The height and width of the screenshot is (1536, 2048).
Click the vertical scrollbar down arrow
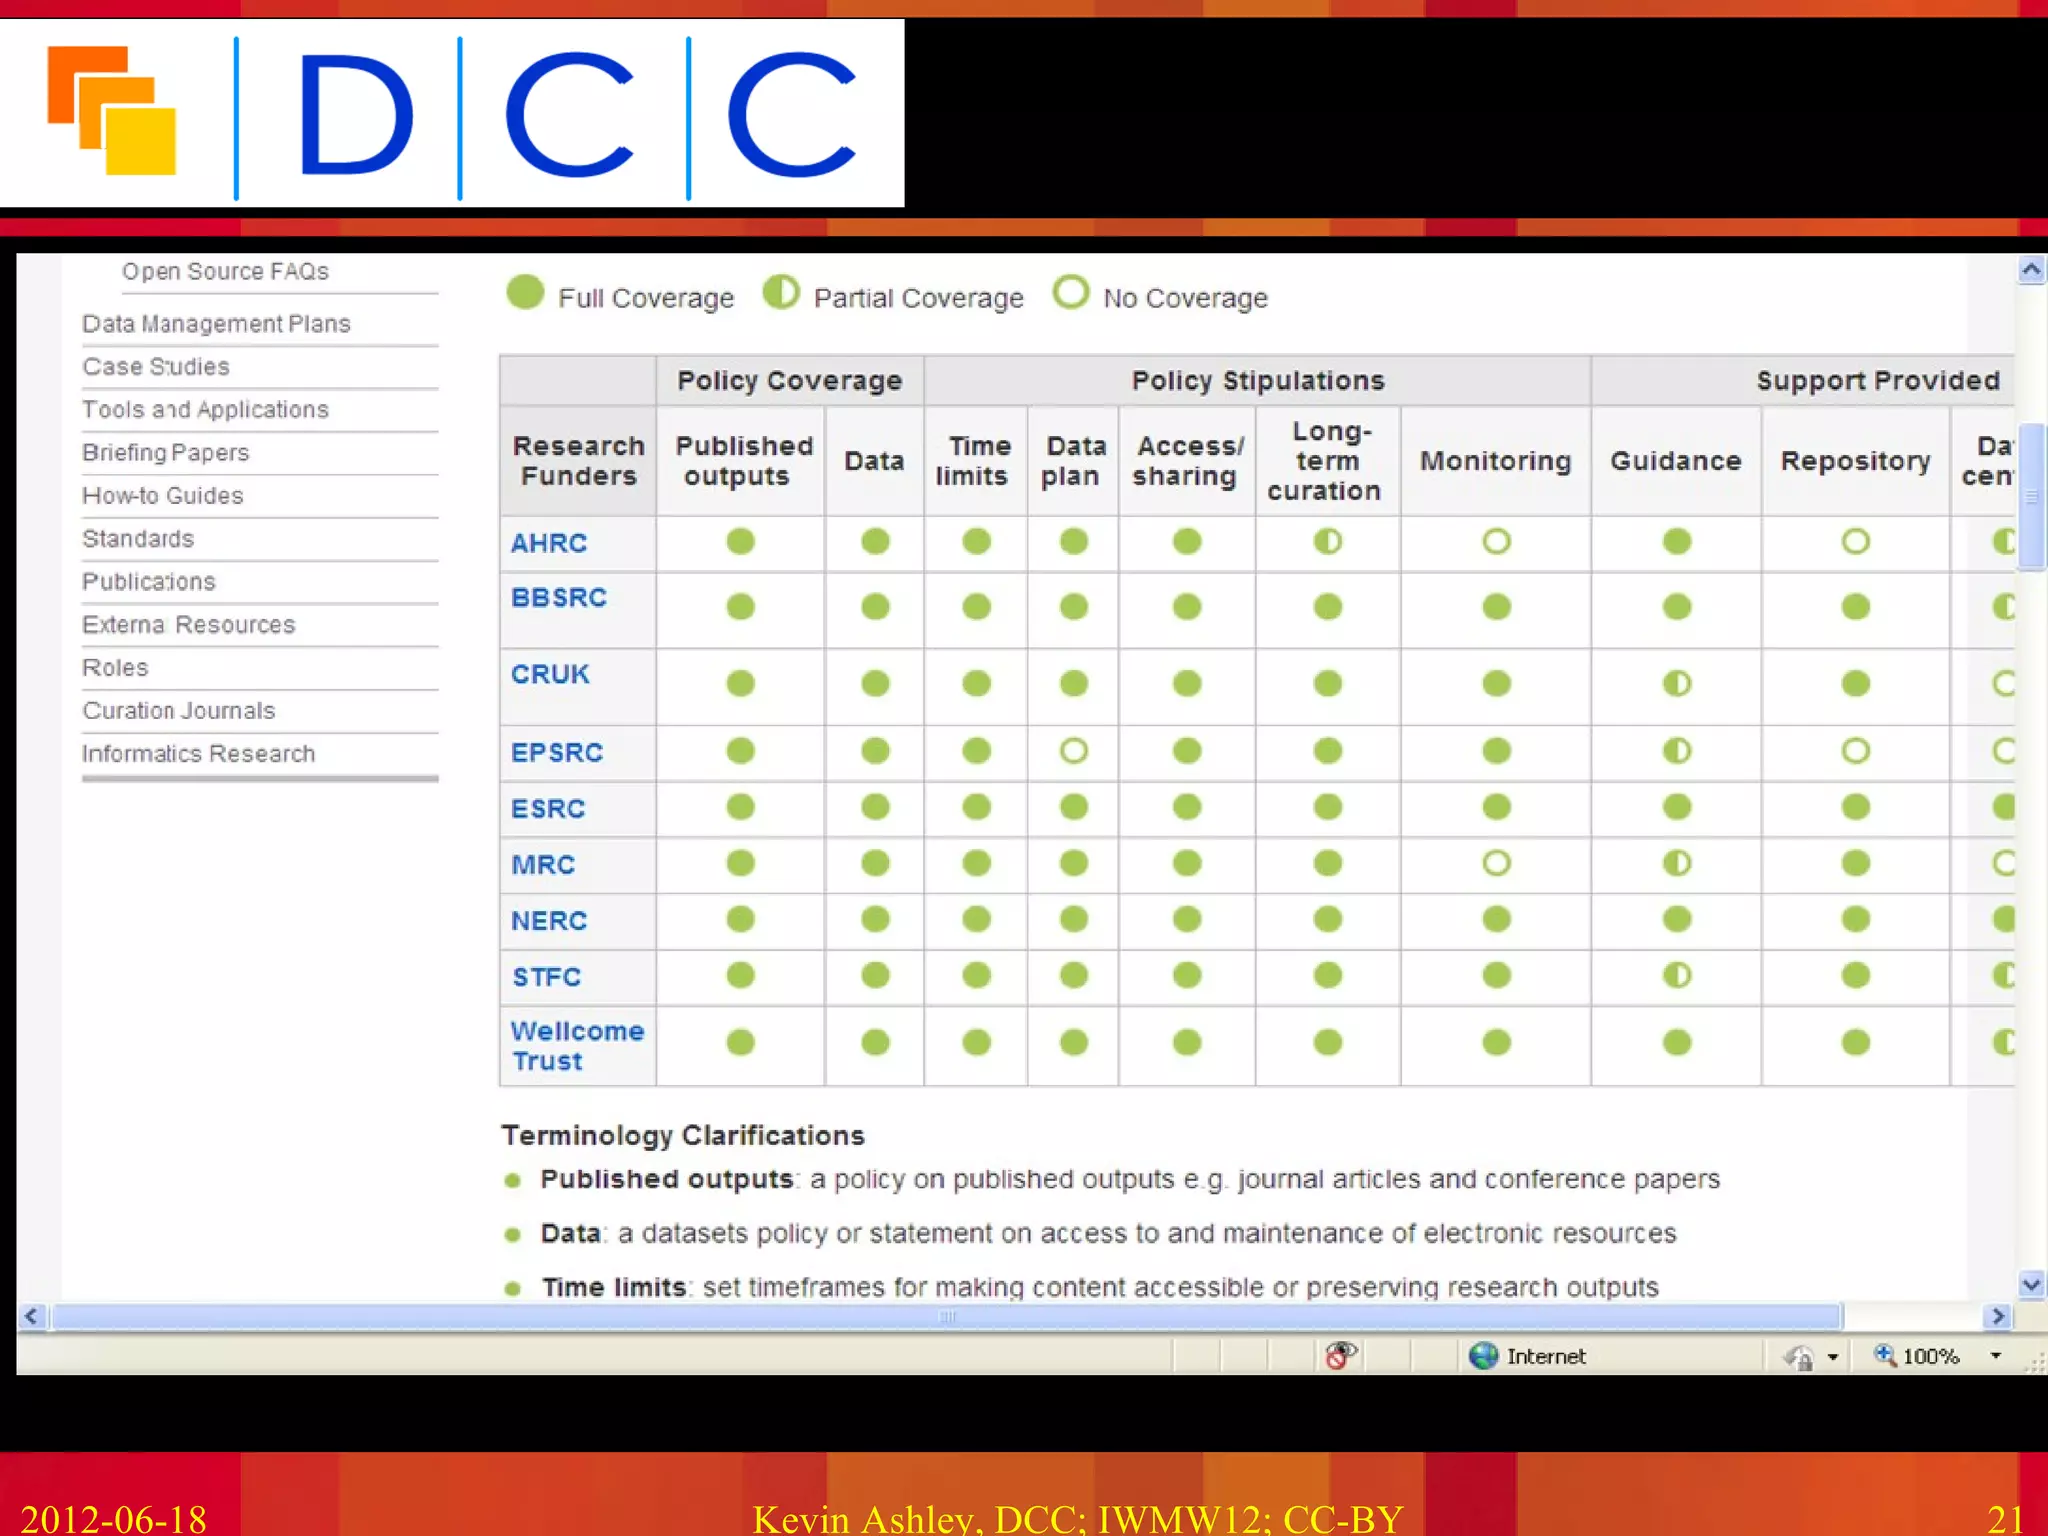tap(2030, 1284)
